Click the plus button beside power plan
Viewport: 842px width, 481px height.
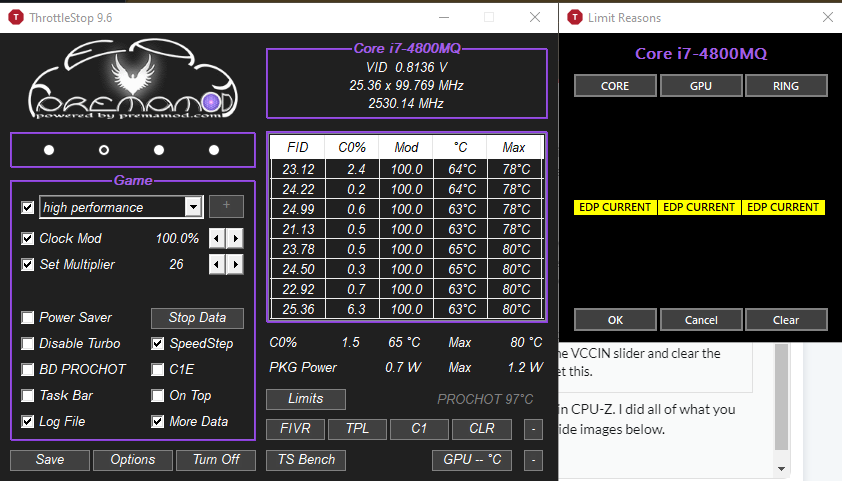click(226, 206)
